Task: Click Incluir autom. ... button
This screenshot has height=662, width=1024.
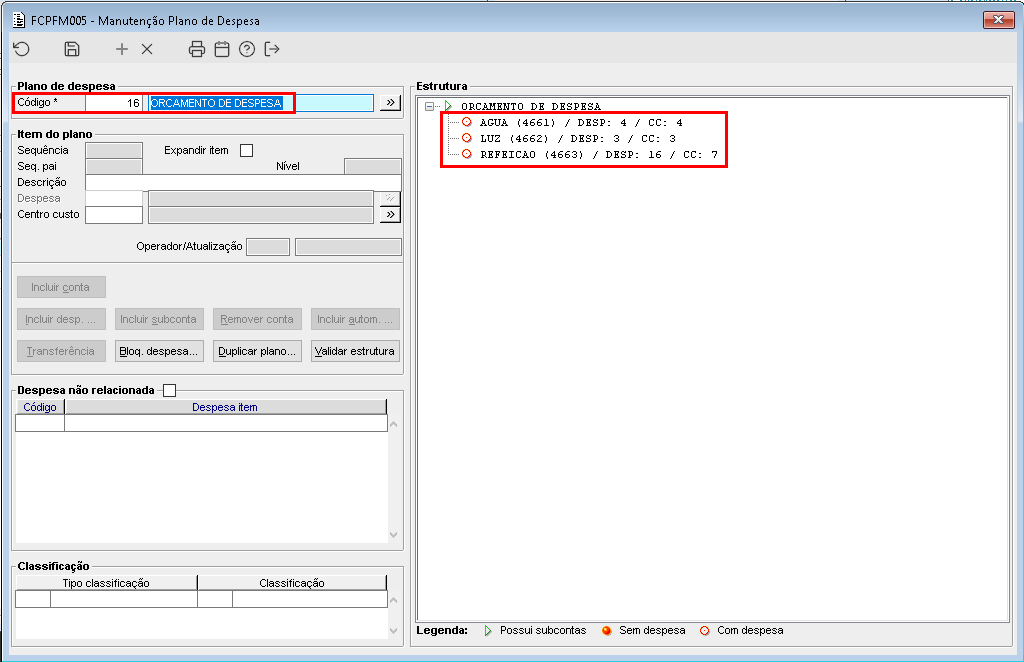Action: 355,319
